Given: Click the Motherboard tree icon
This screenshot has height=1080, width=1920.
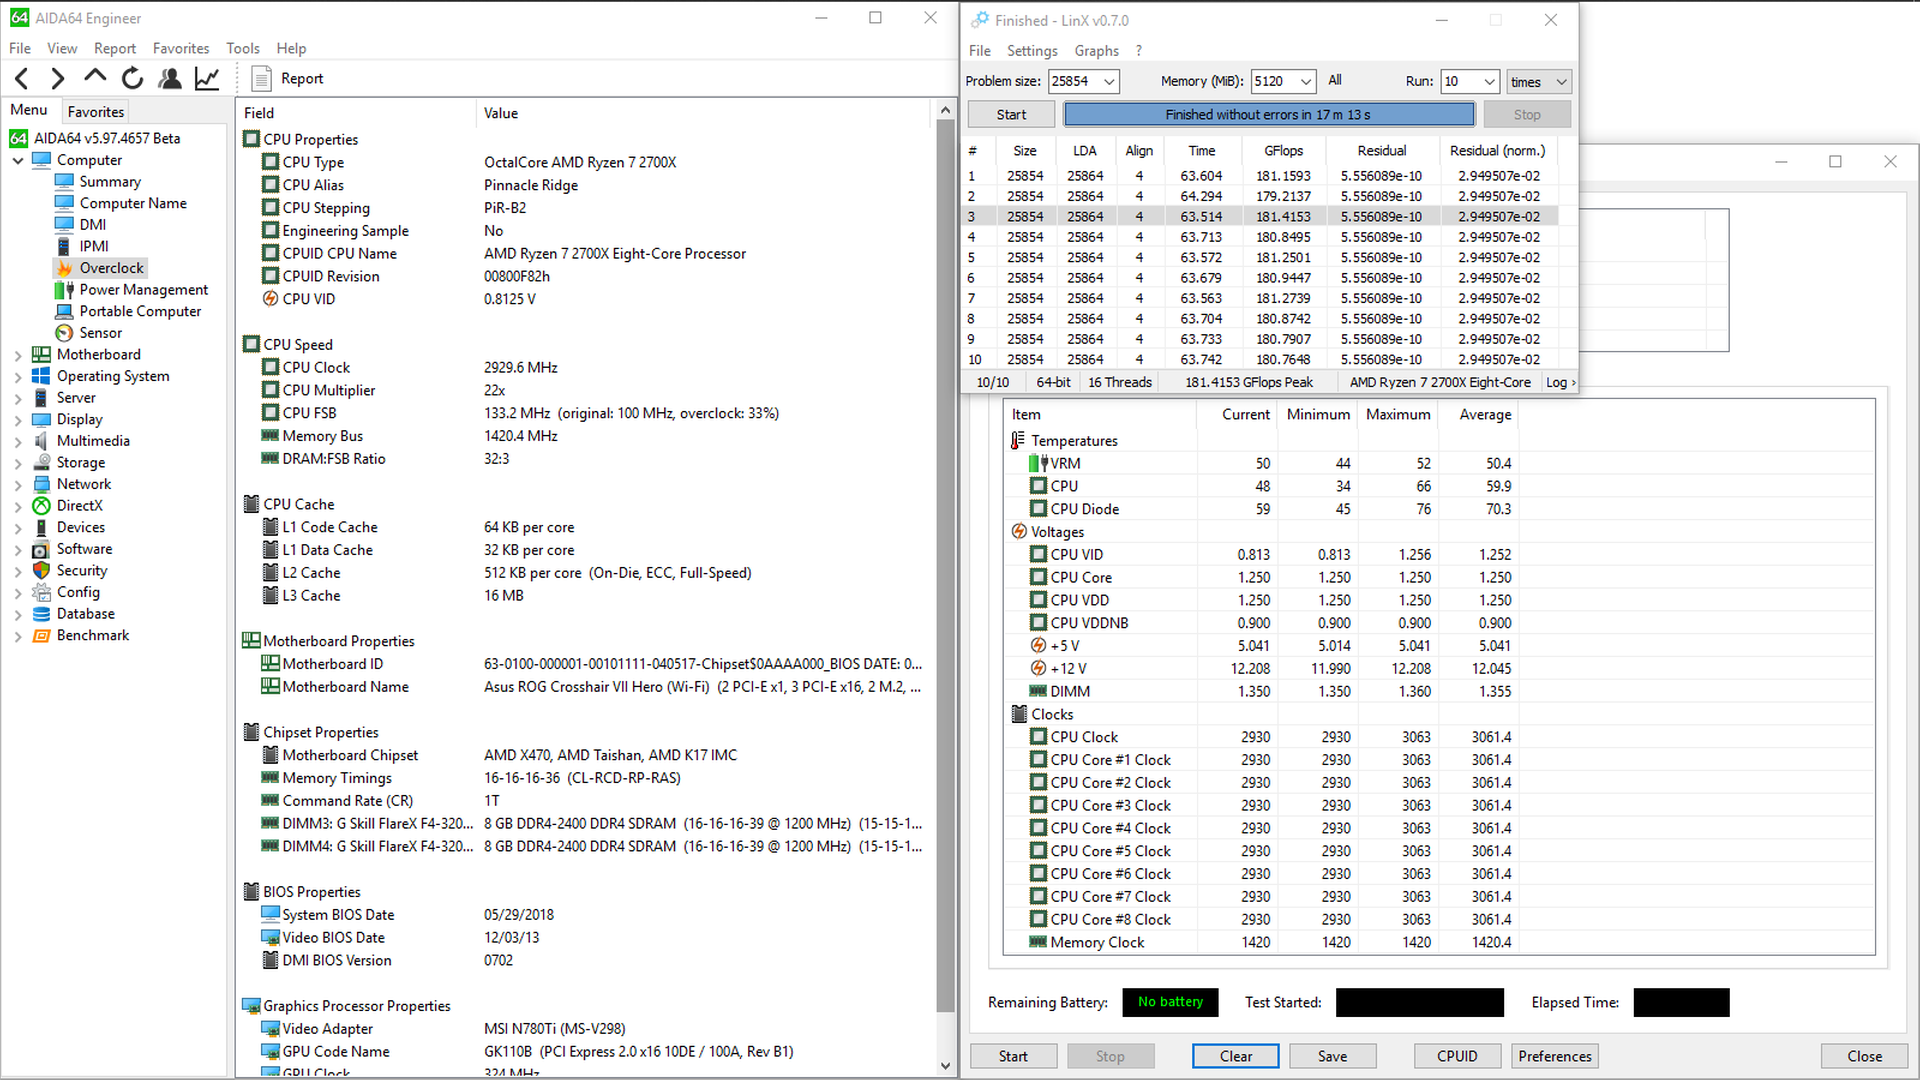Looking at the screenshot, I should click(x=41, y=354).
